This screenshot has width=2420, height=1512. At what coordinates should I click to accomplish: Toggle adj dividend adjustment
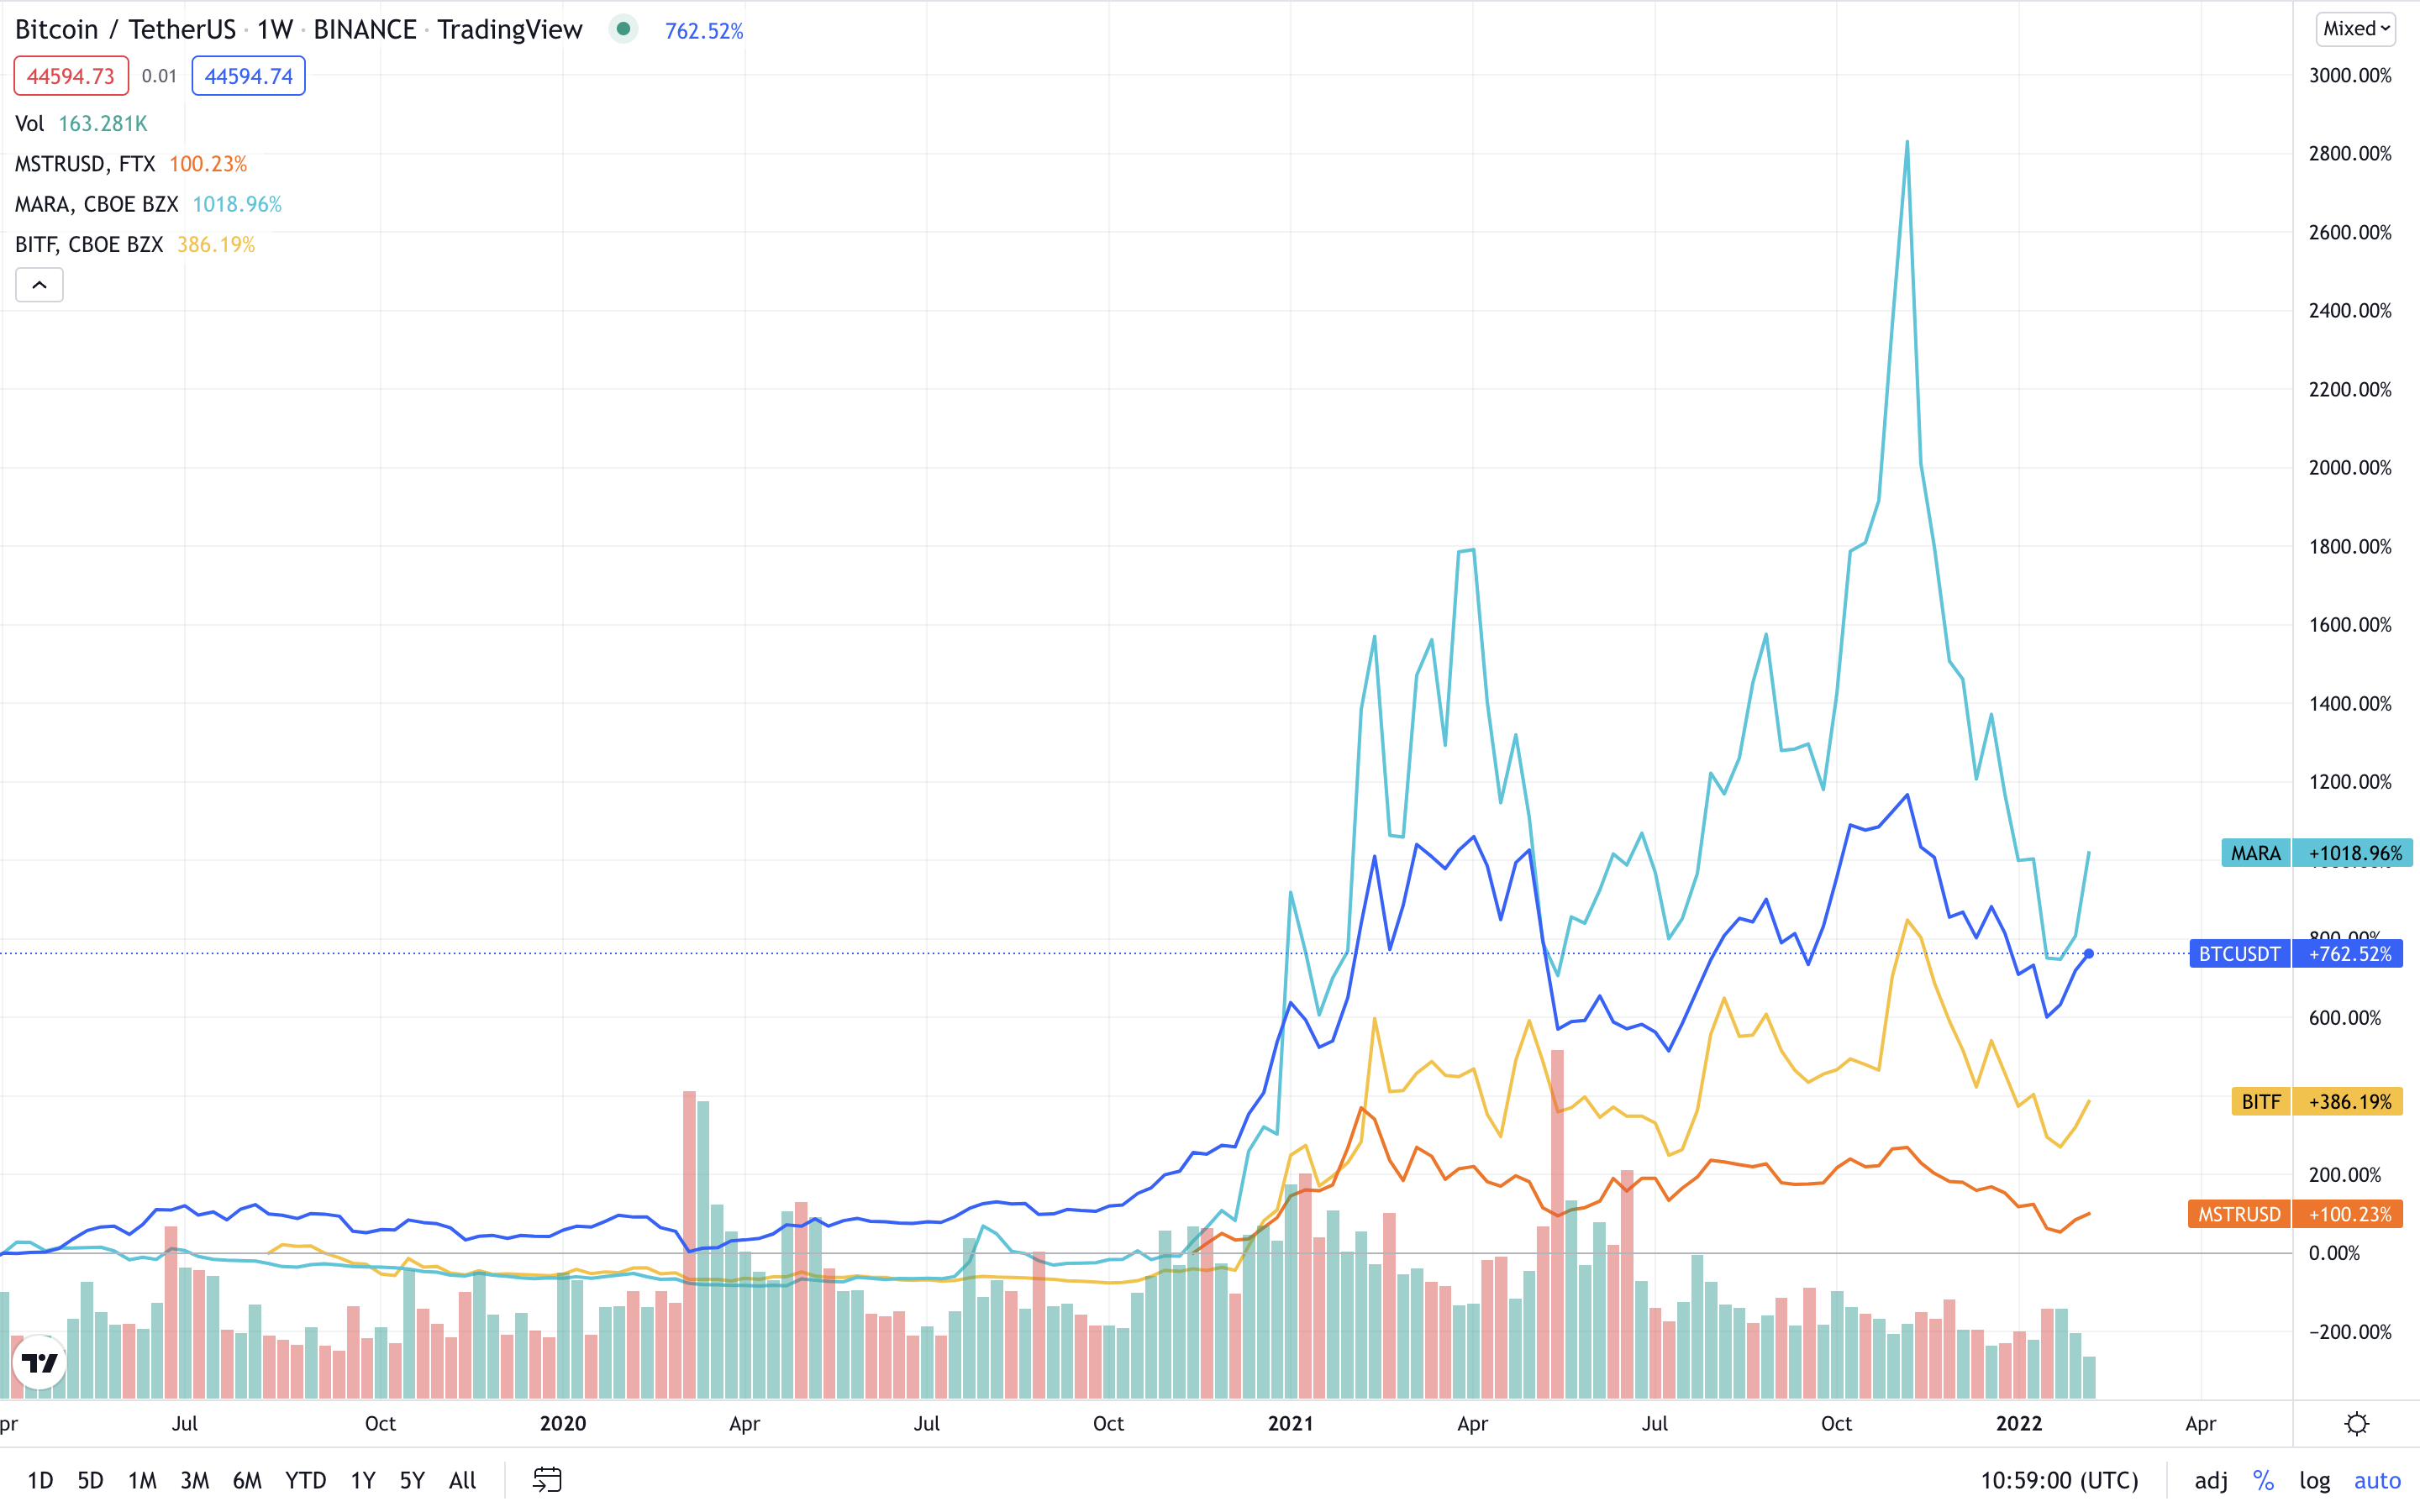2210,1480
